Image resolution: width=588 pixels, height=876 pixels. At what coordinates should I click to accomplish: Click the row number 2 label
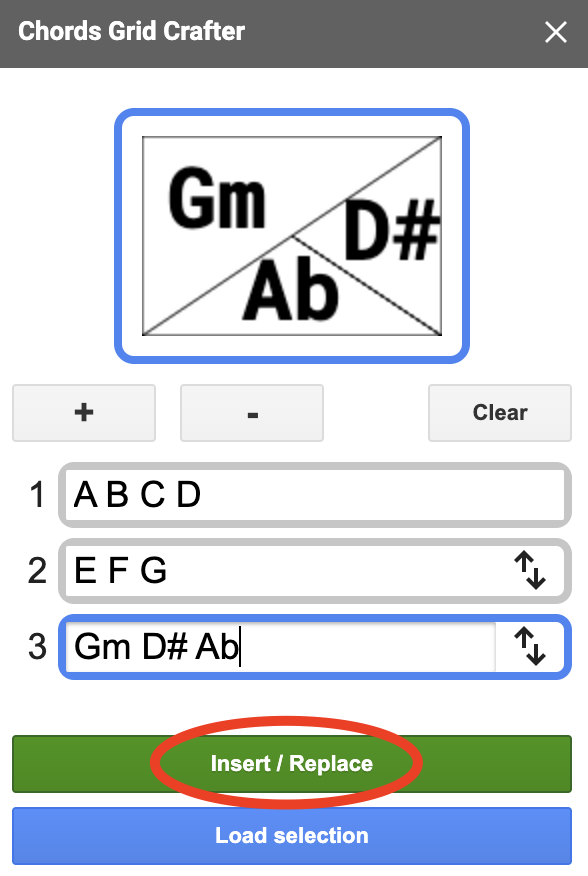pyautogui.click(x=37, y=571)
